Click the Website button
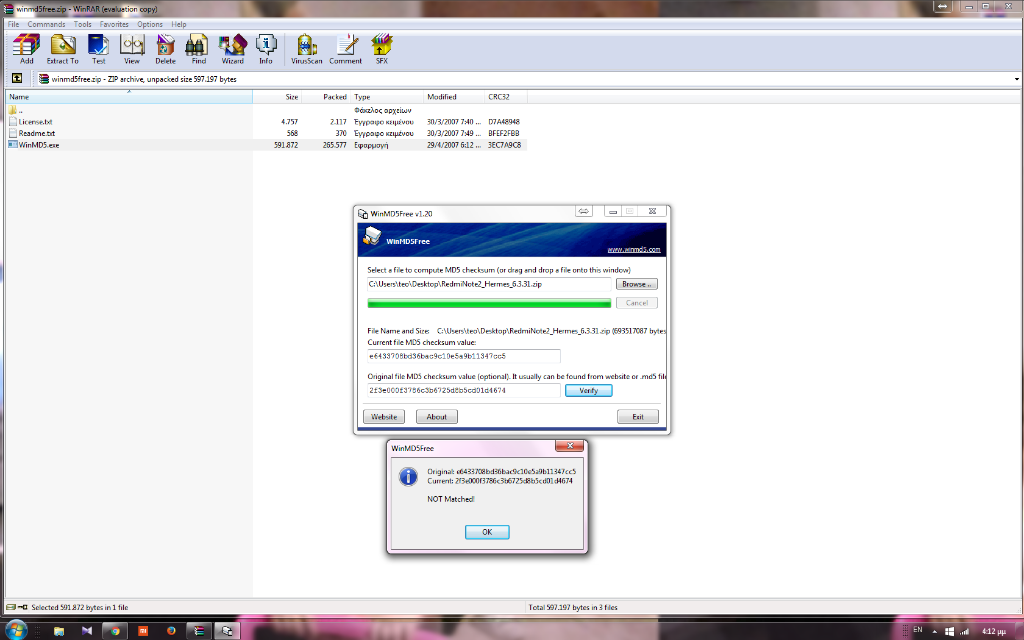The image size is (1024, 640). click(384, 417)
